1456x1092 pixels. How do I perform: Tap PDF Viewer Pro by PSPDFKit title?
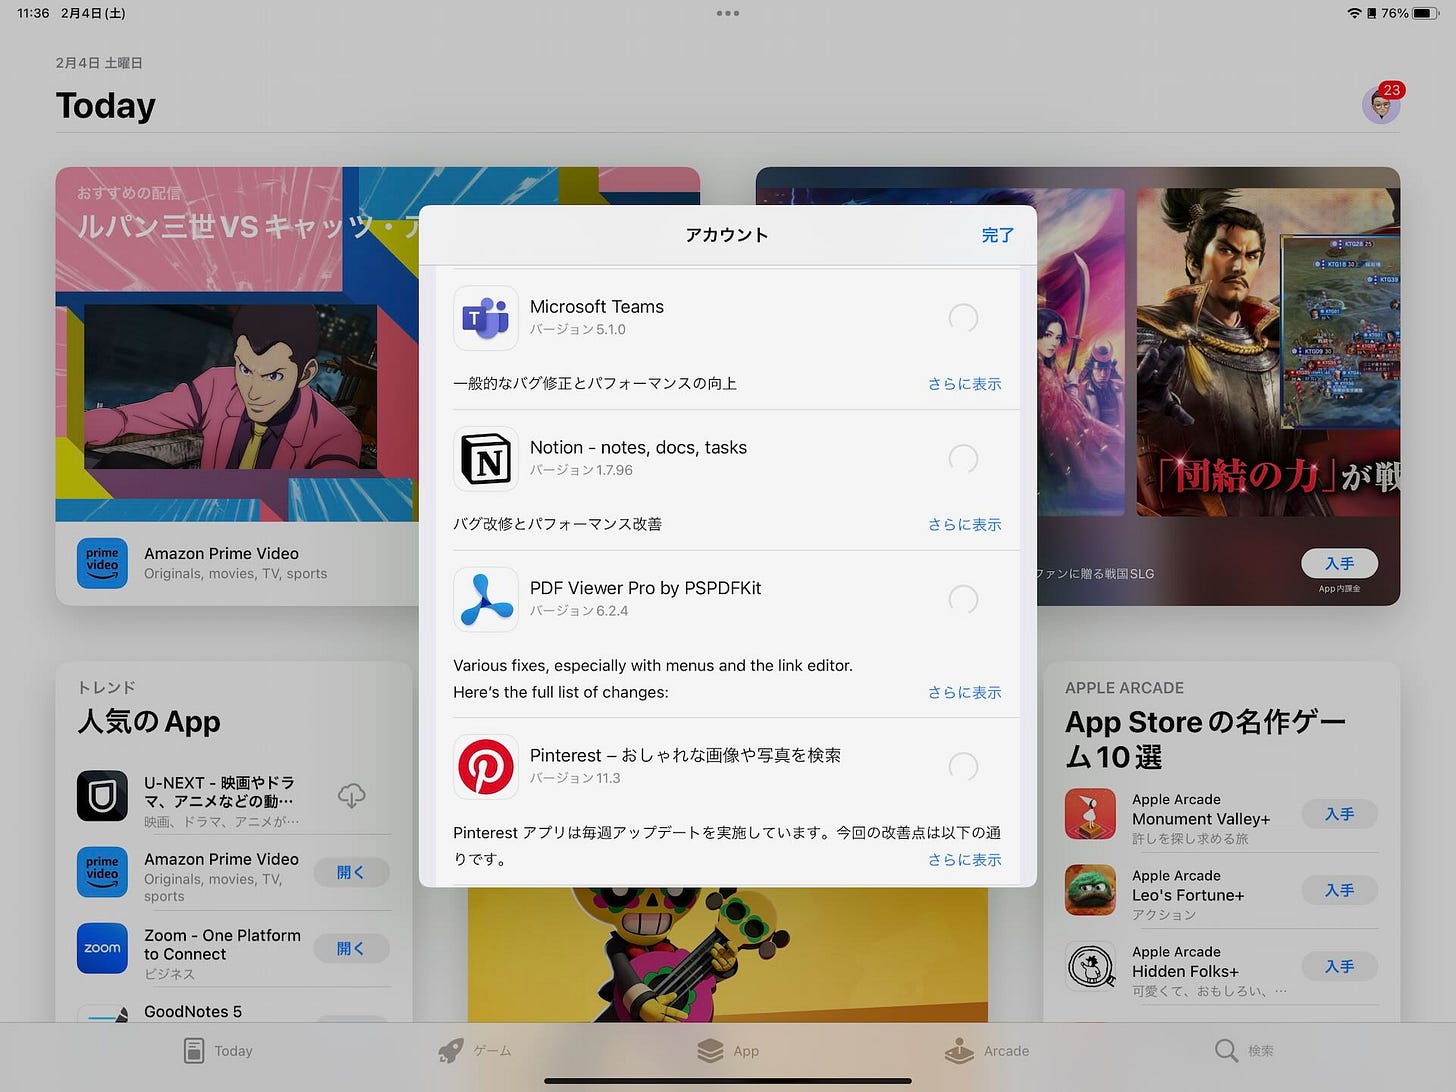(645, 589)
